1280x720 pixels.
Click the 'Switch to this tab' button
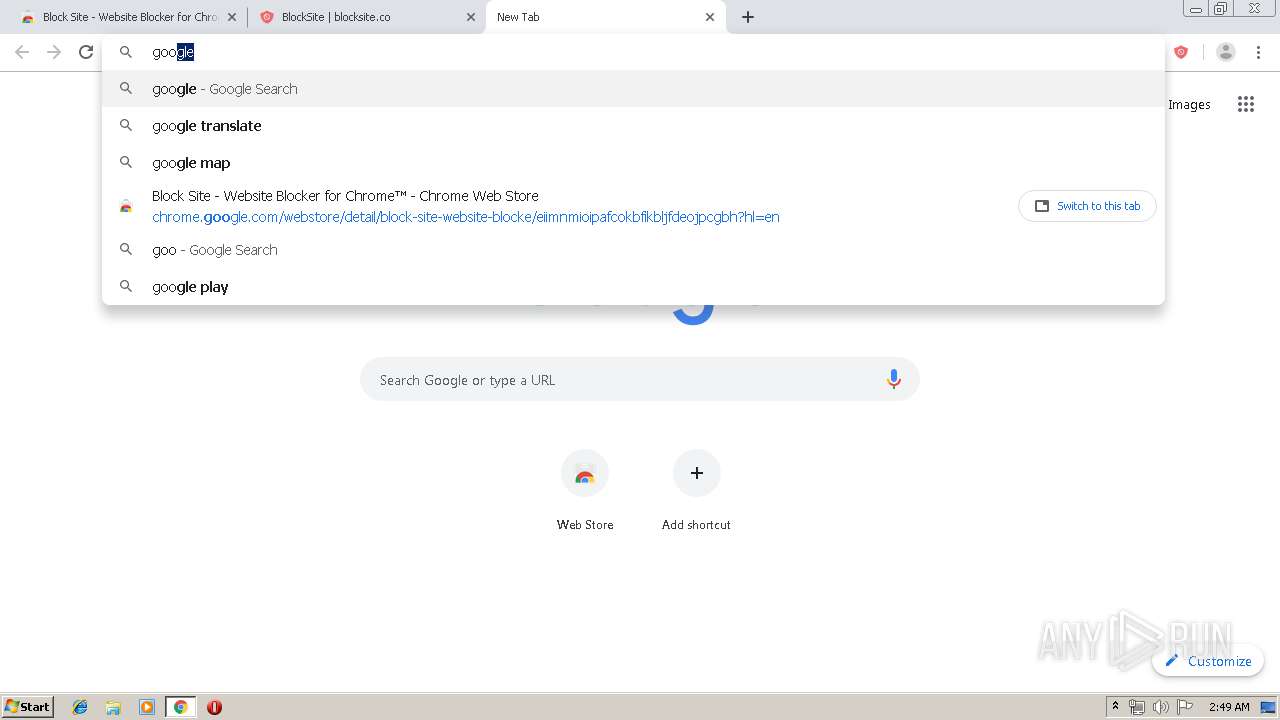pos(1087,206)
